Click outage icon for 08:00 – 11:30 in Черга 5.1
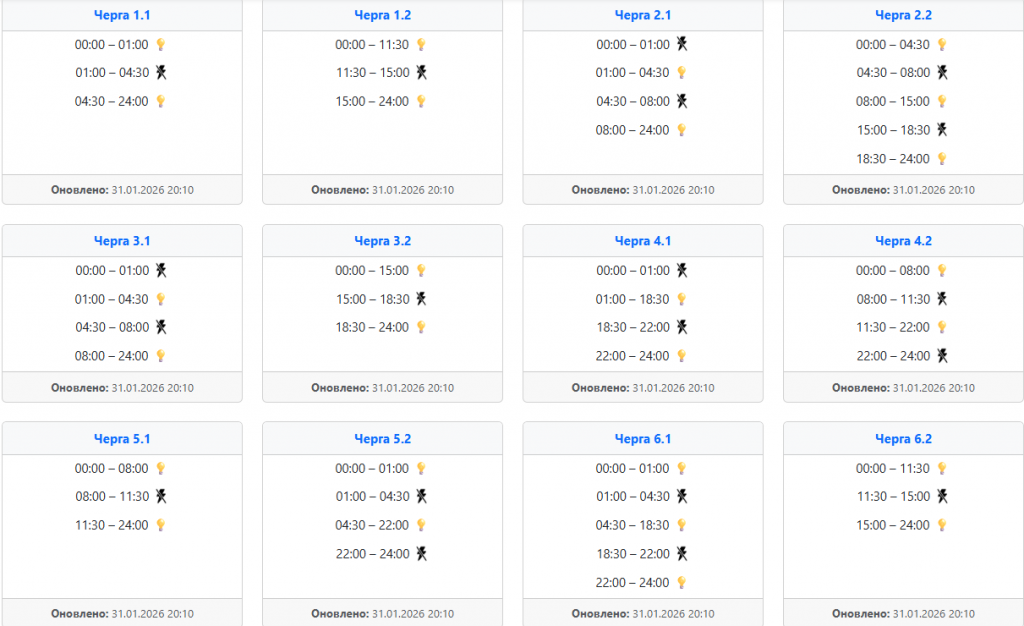 click(x=160, y=496)
